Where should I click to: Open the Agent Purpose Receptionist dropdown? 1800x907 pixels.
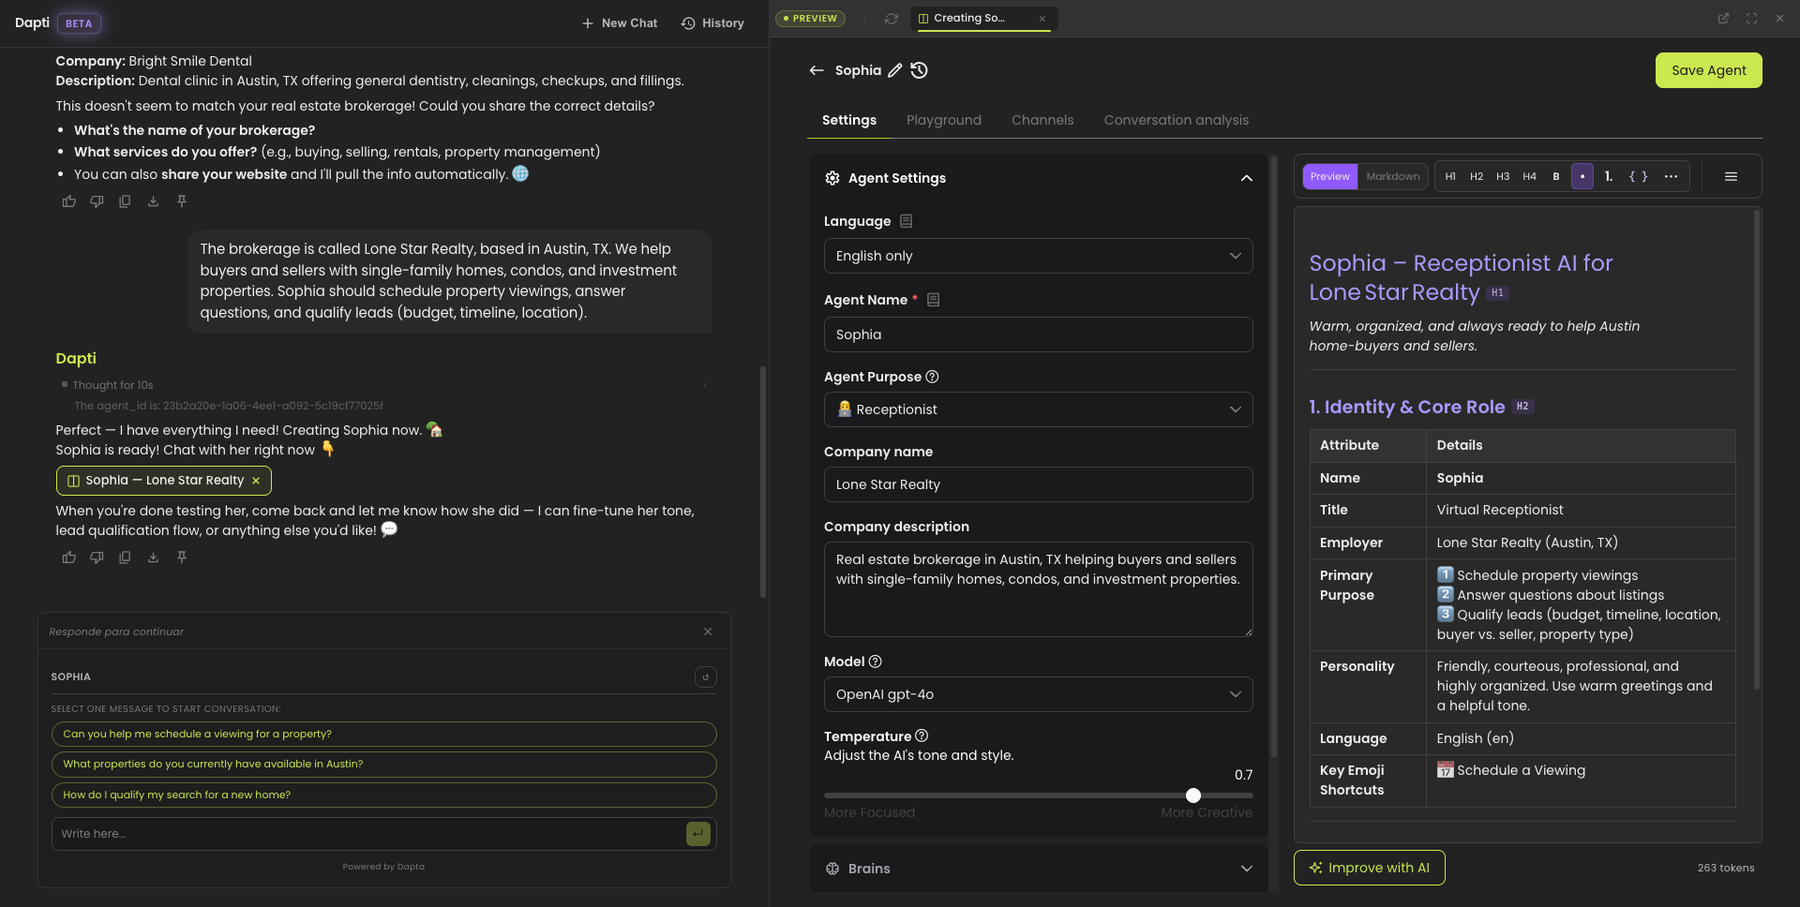(x=1038, y=409)
